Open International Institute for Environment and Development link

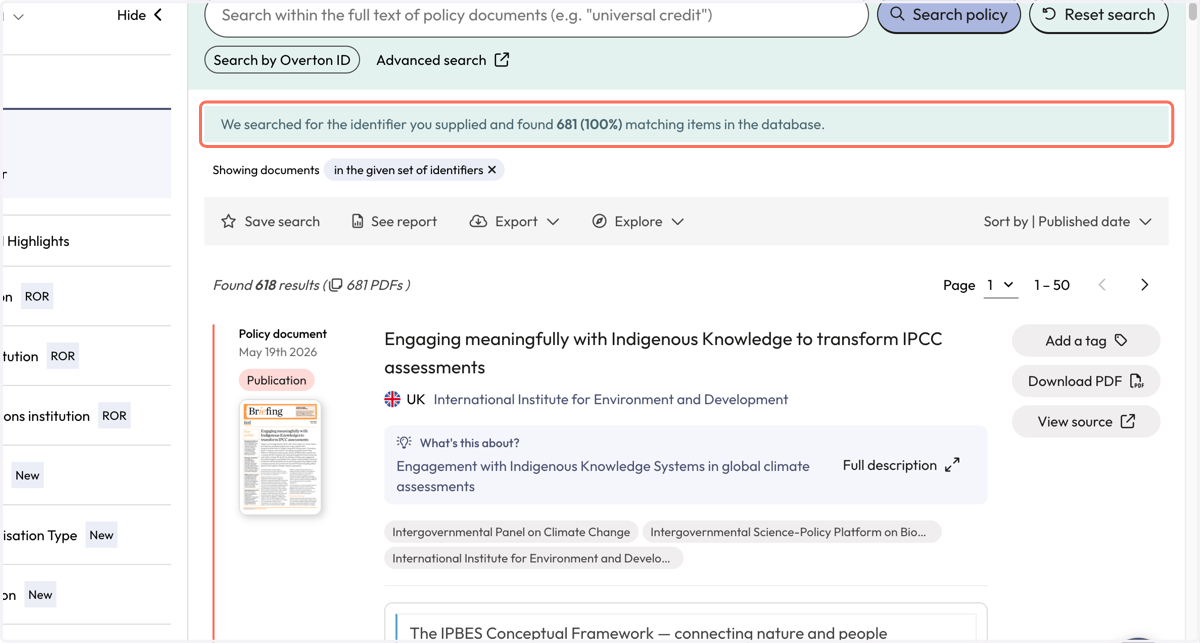611,399
